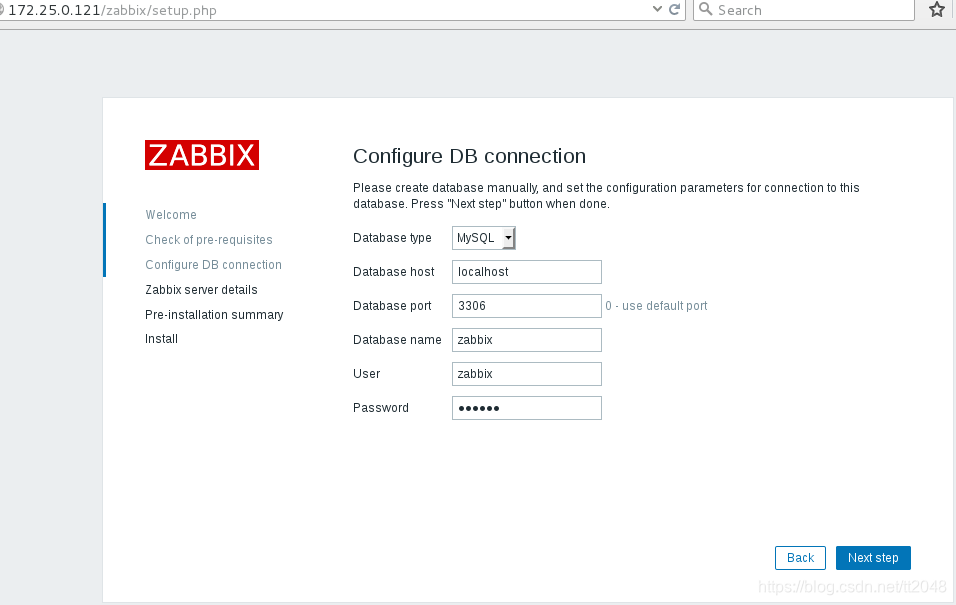Select the Welcome setup step
Viewport: 956px width, 605px height.
tap(171, 215)
